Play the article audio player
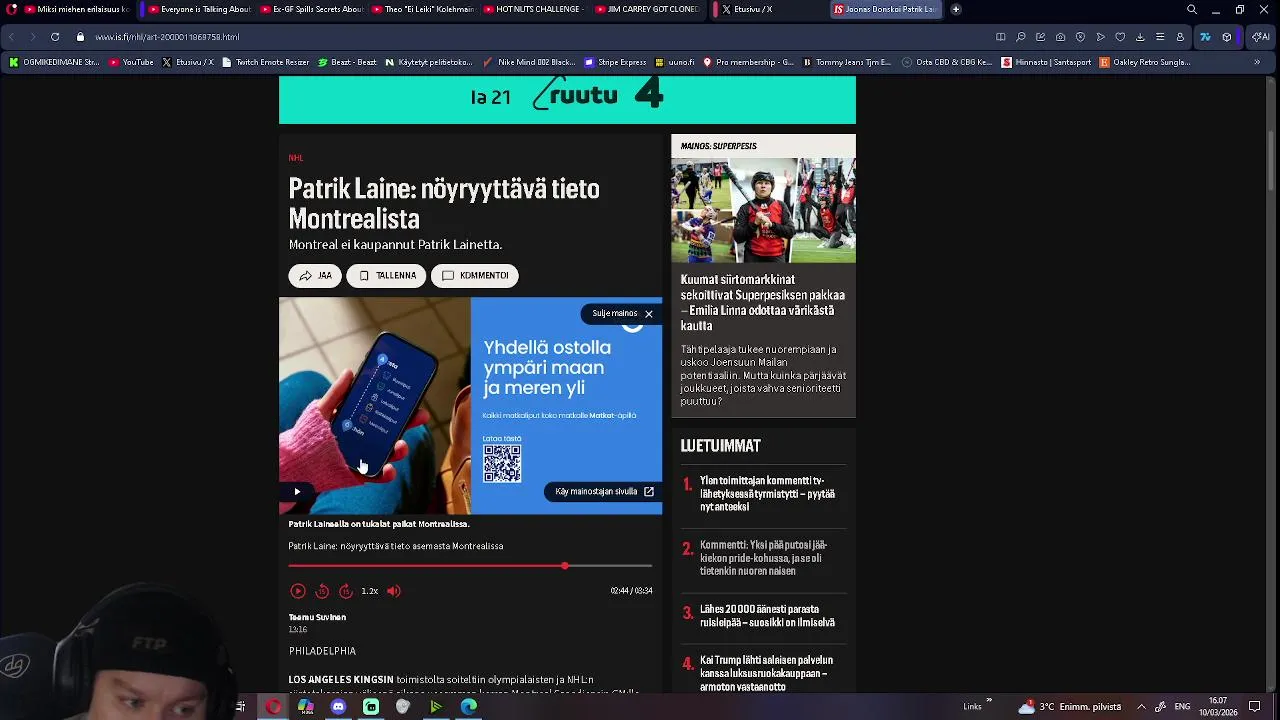The width and height of the screenshot is (1280, 720). [x=297, y=591]
